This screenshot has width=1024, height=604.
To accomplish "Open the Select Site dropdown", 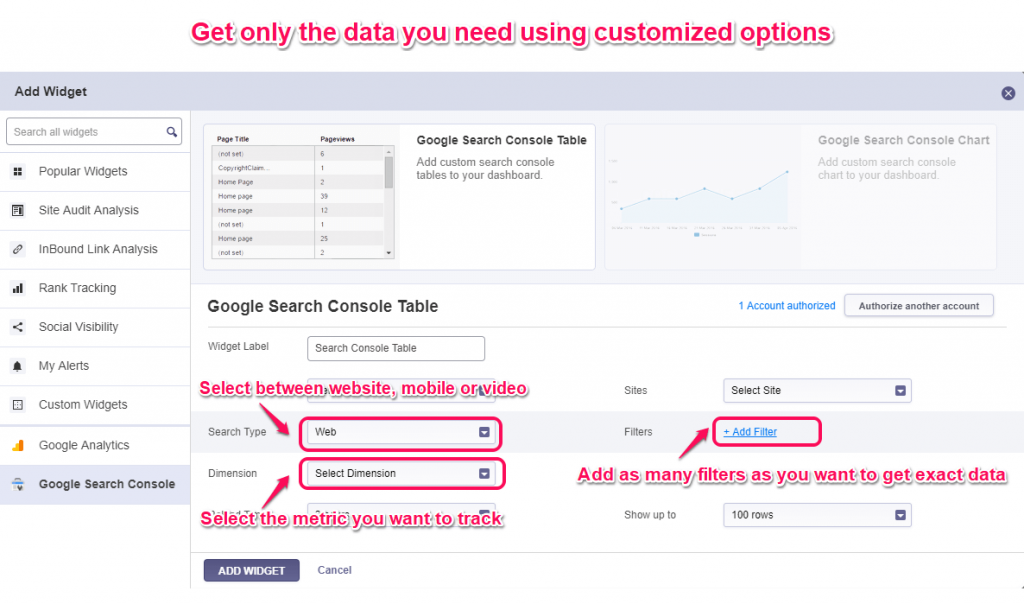I will 816,390.
